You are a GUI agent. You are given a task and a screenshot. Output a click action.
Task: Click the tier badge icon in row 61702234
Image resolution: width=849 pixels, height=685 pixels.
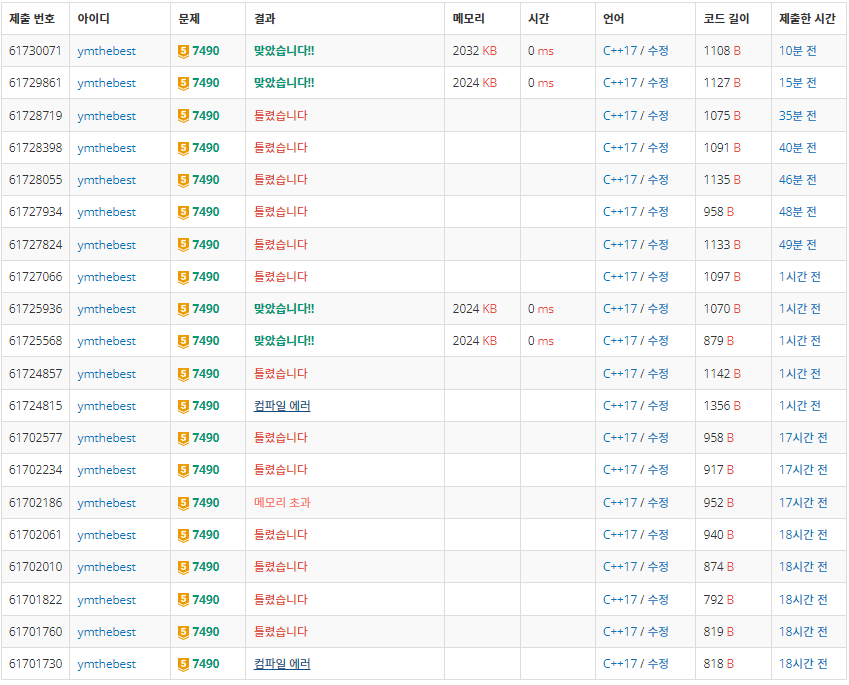coord(183,471)
